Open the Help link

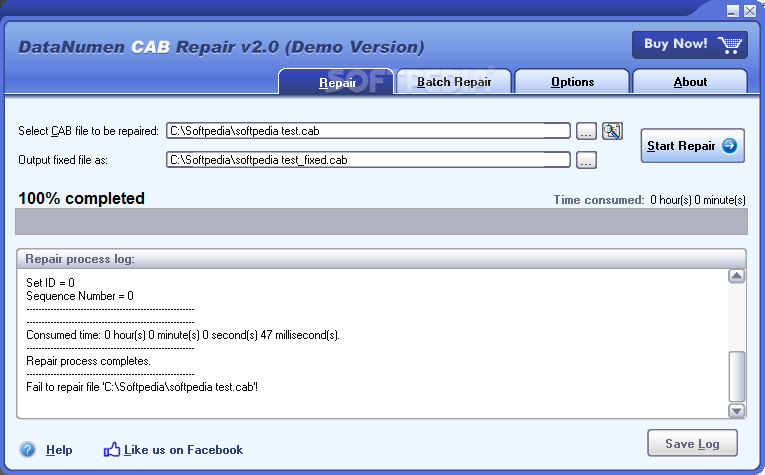tap(59, 450)
